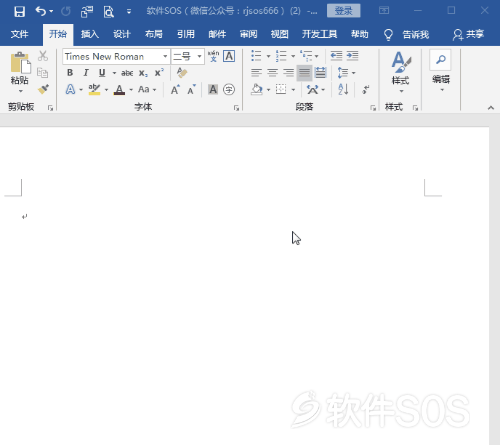Image resolution: width=500 pixels, height=445 pixels.
Task: Click the Phonetic Guide wén icon
Action: [x=213, y=56]
